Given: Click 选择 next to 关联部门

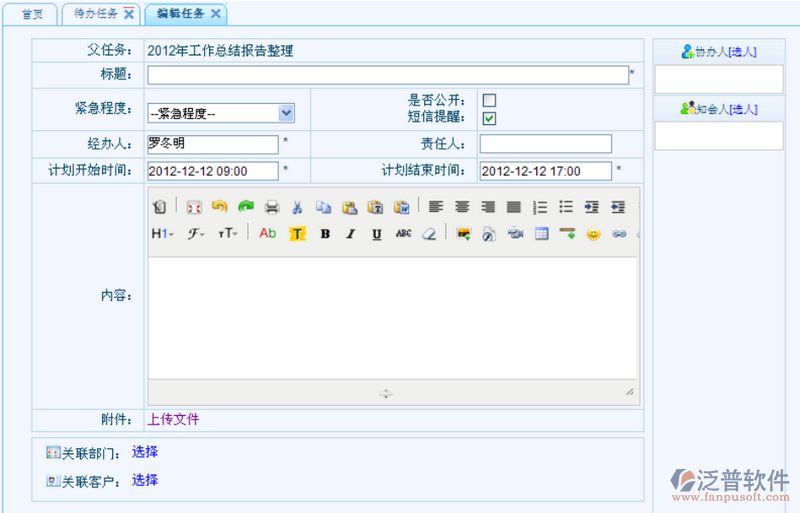Looking at the screenshot, I should [x=145, y=452].
